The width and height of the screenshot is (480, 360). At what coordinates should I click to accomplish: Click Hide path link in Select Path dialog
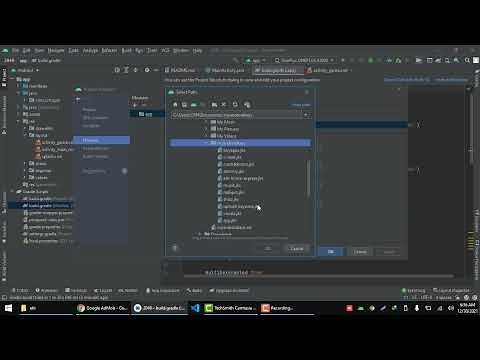(x=301, y=105)
